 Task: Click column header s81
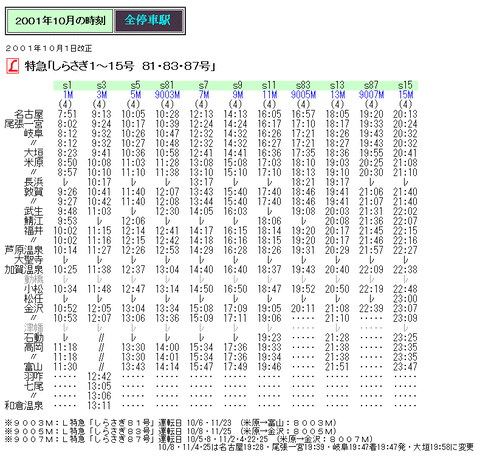[167, 85]
